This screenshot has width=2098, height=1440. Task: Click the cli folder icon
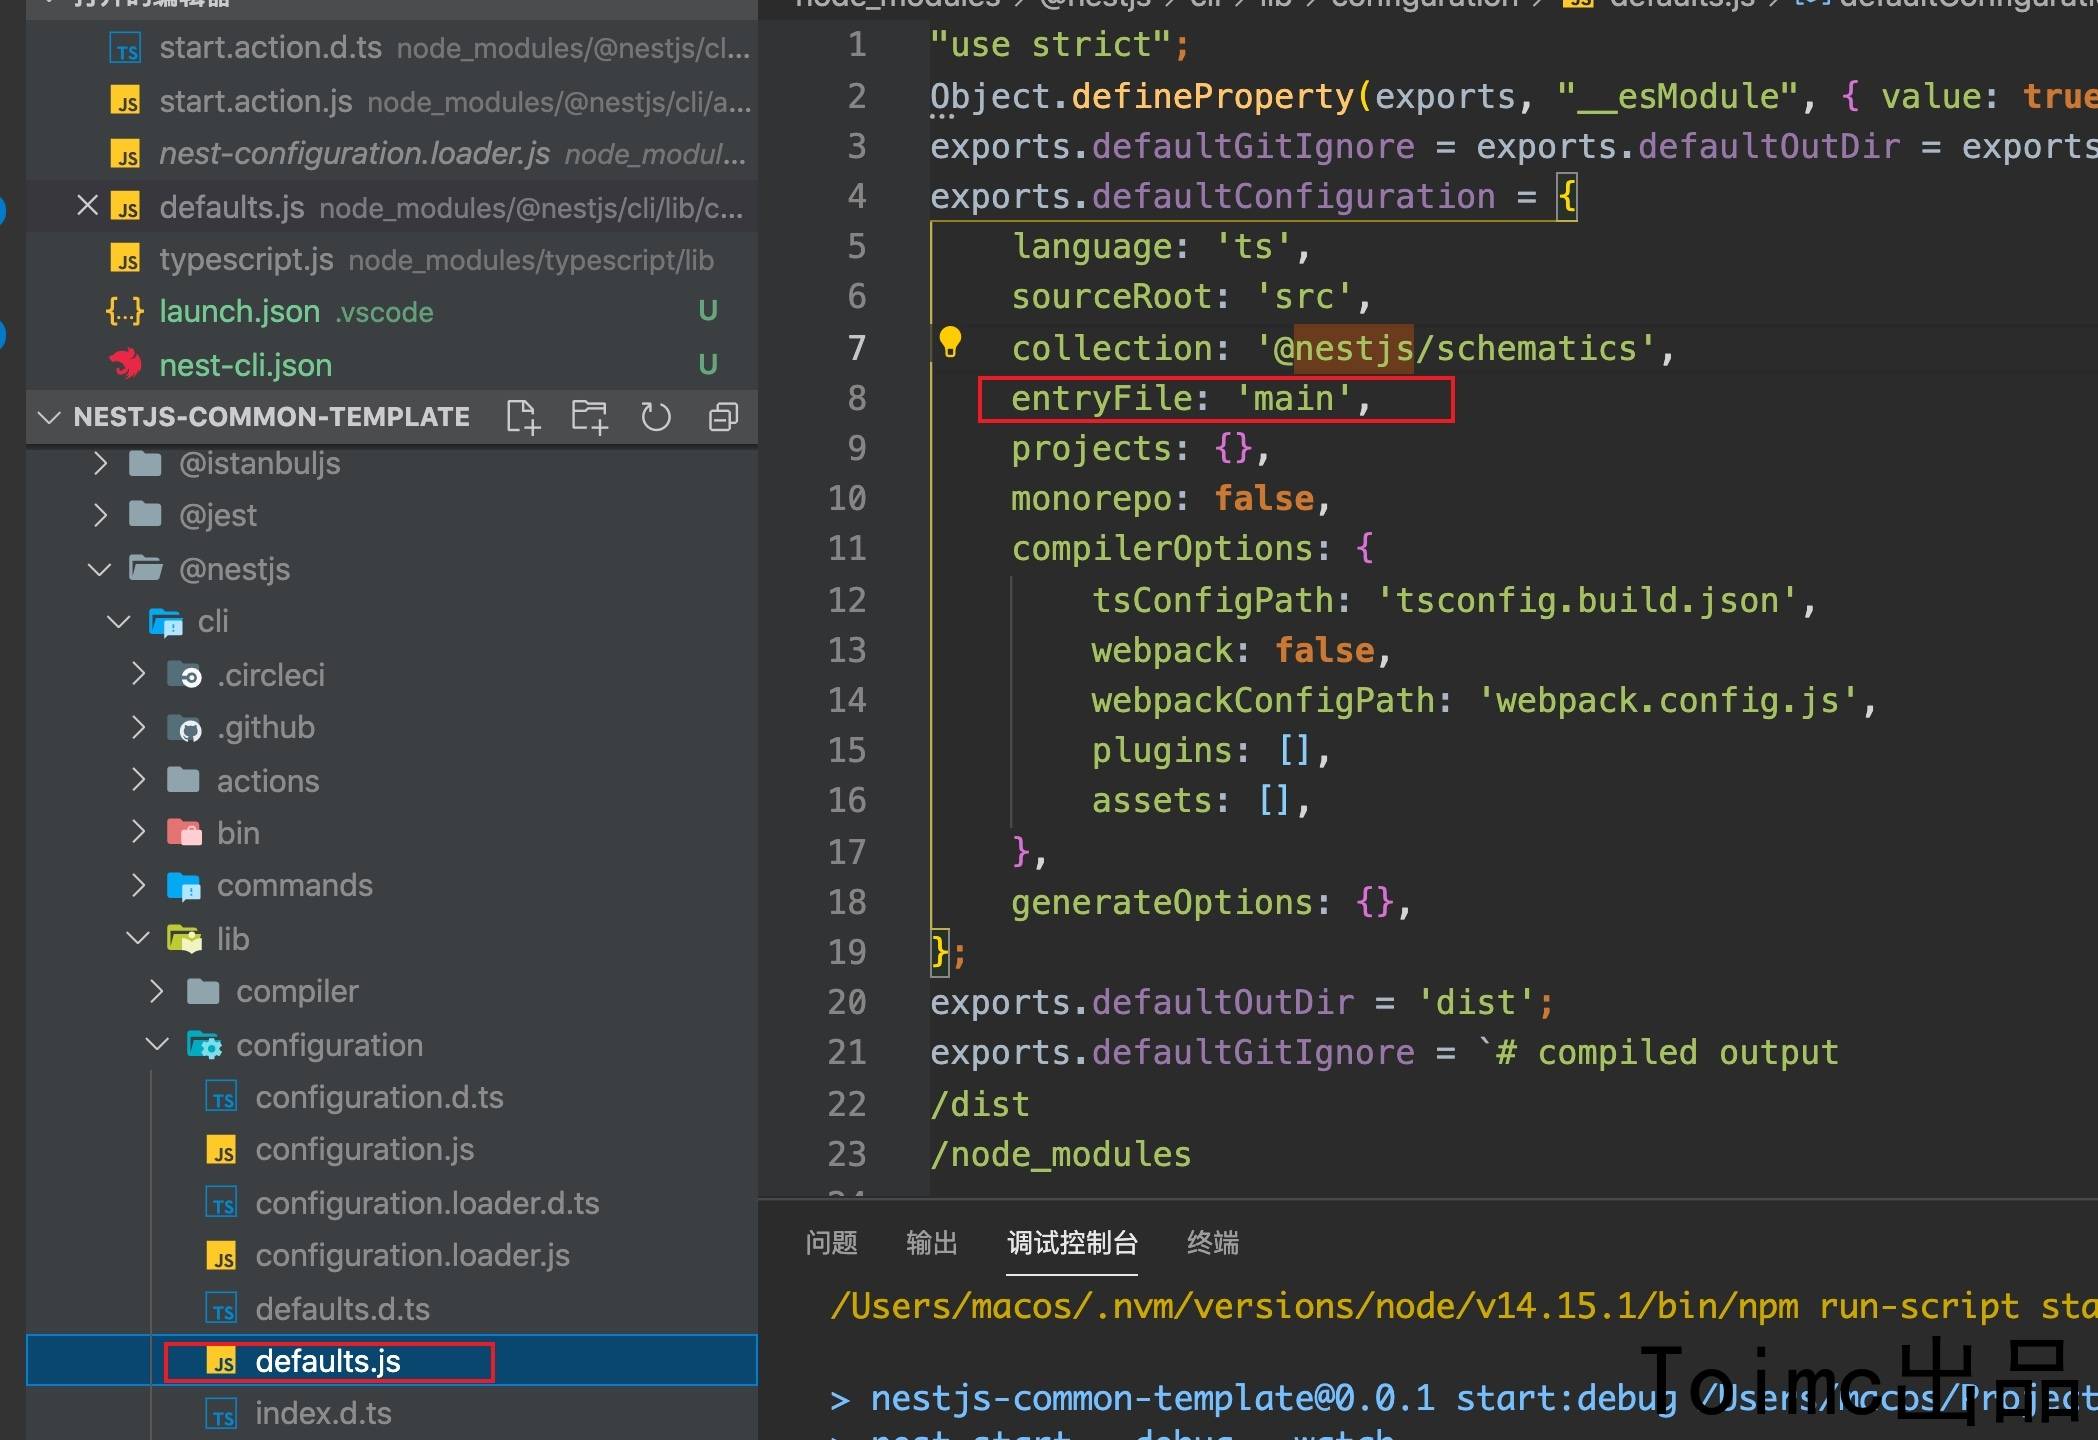pyautogui.click(x=165, y=622)
